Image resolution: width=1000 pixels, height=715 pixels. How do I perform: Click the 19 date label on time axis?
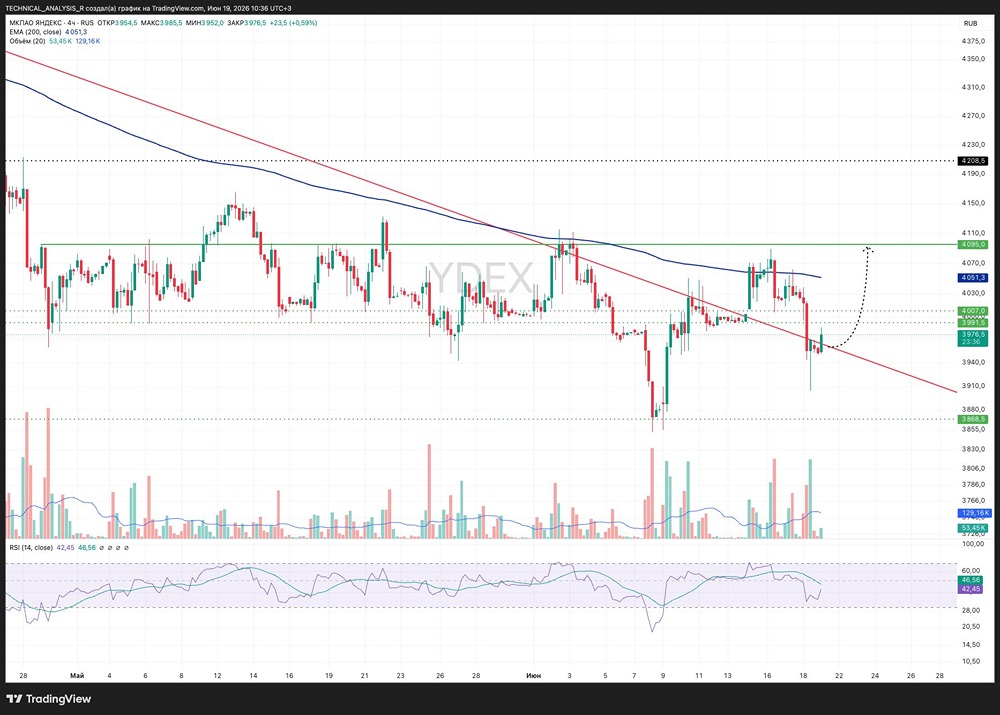(329, 675)
